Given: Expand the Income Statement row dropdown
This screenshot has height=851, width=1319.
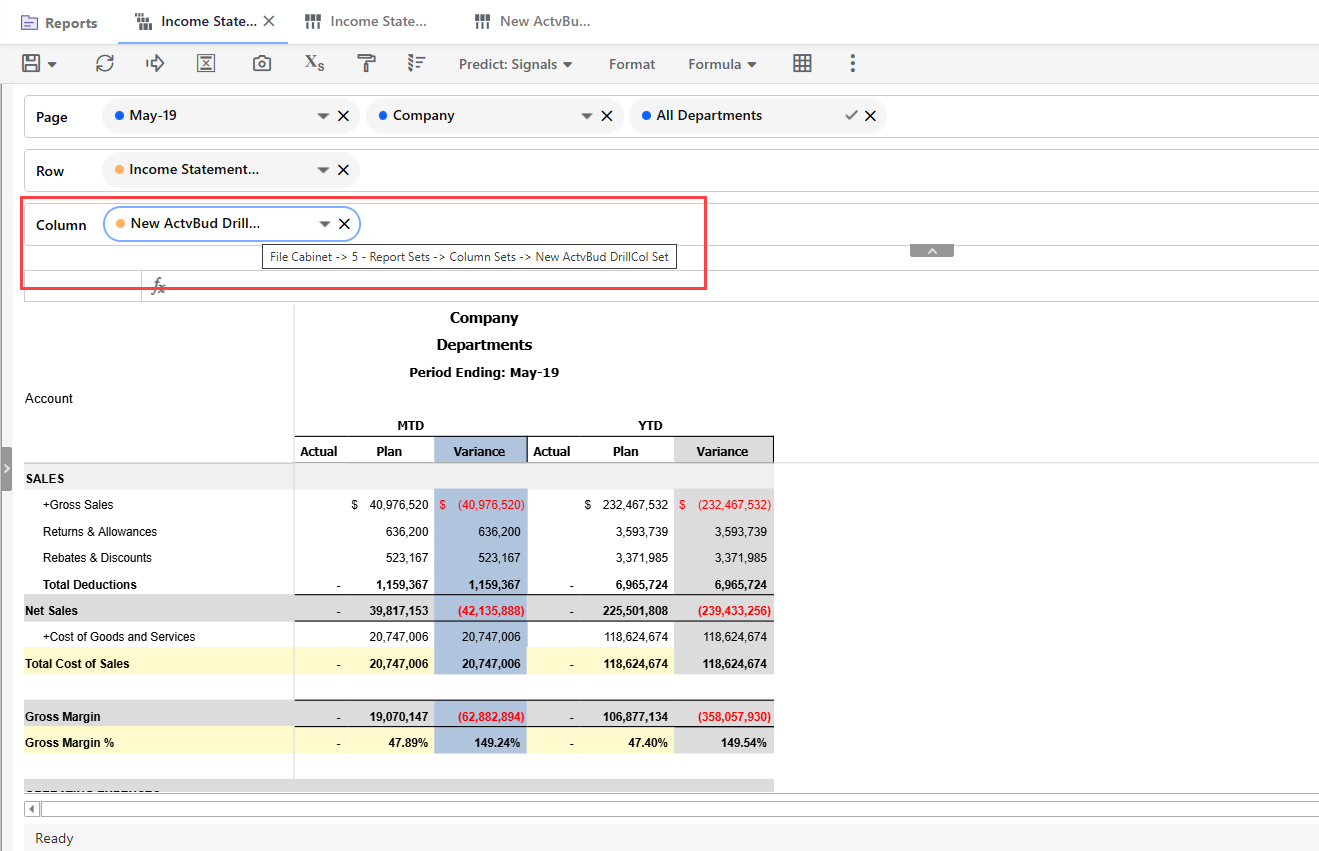Looking at the screenshot, I should (323, 170).
